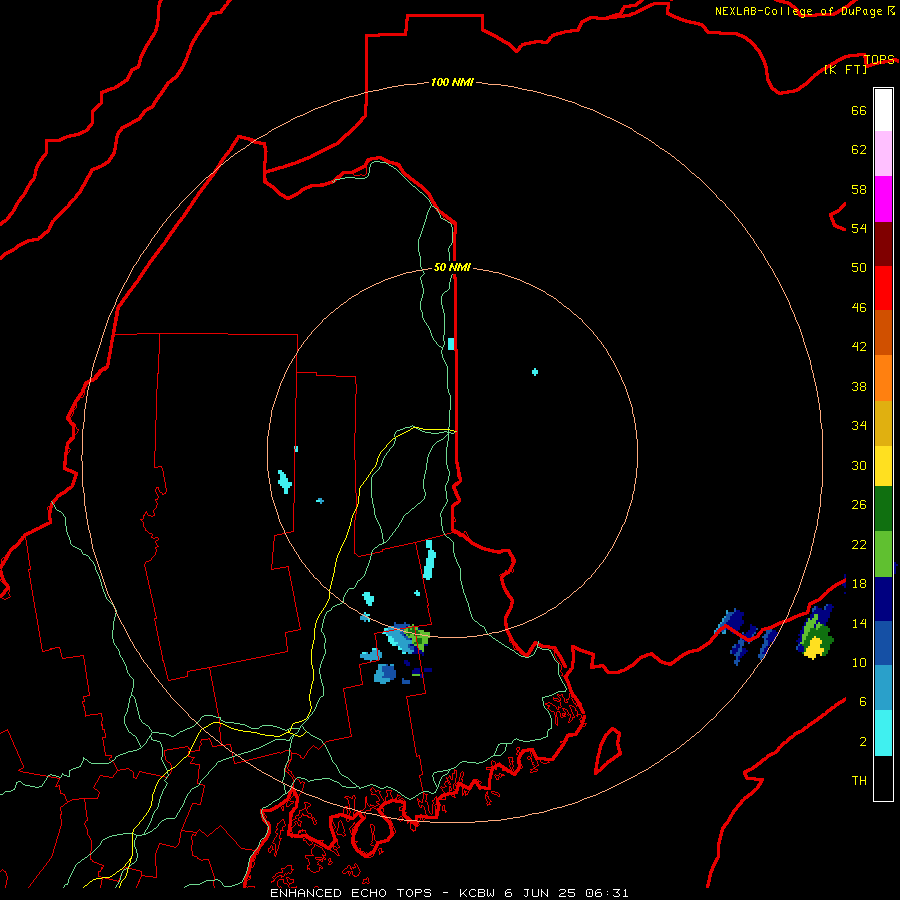Click the legend value 62

point(859,150)
